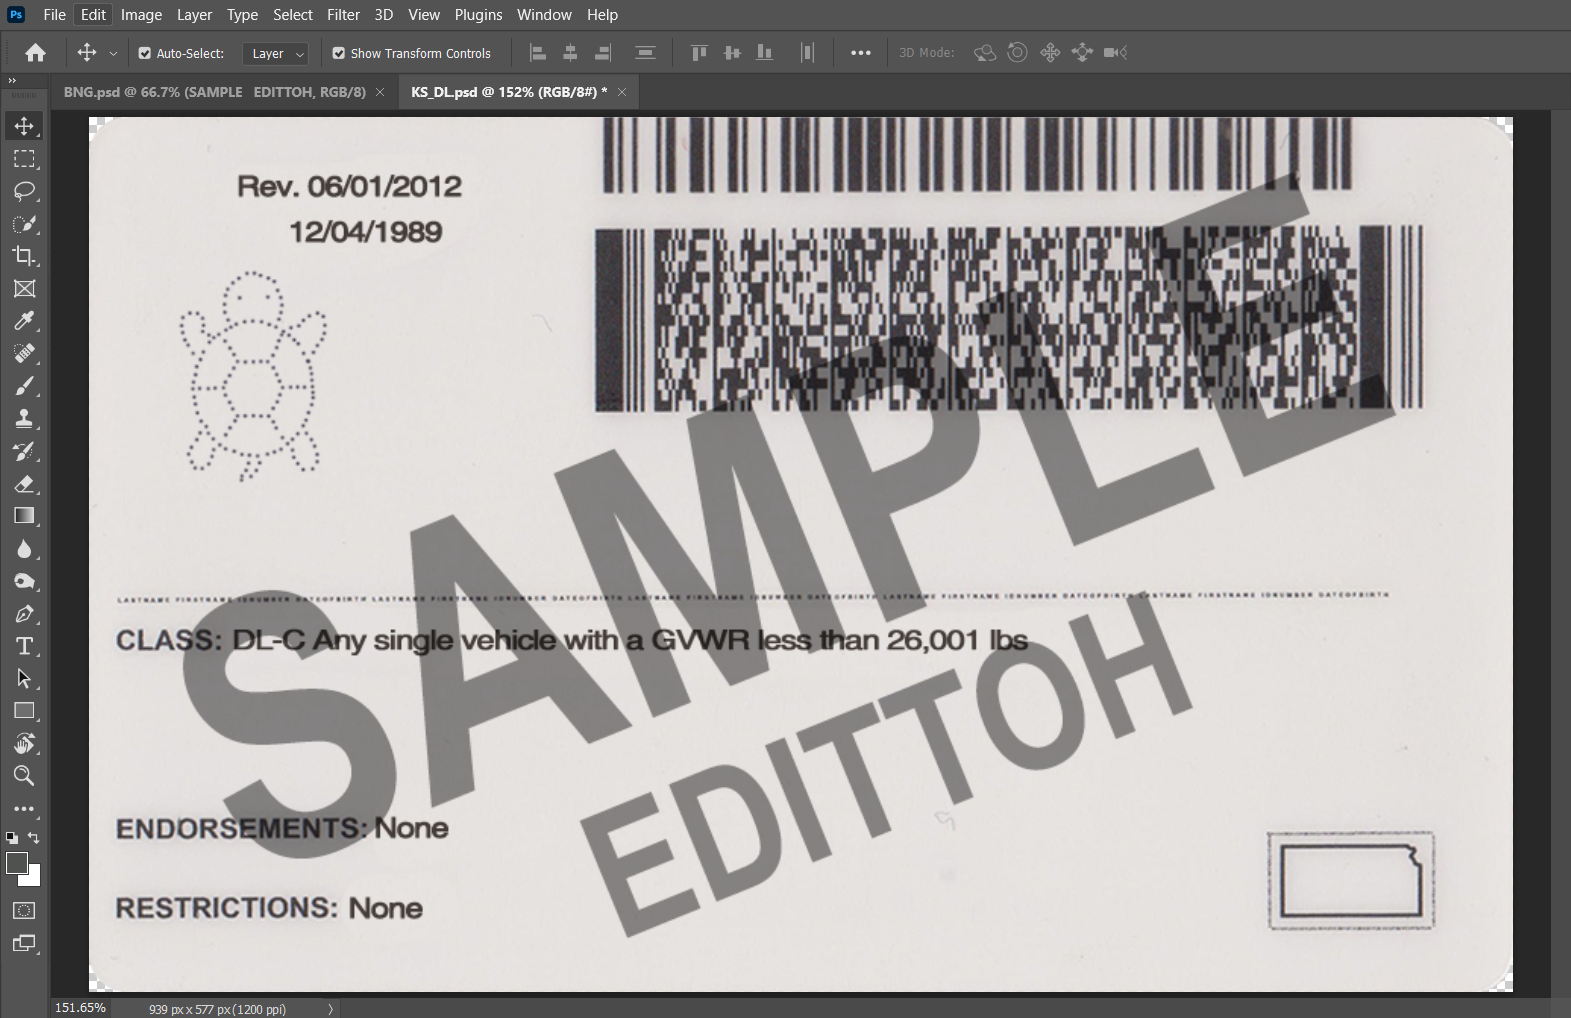Toggle the Show Transform Controls checkbox
This screenshot has height=1018, width=1571.
[339, 53]
